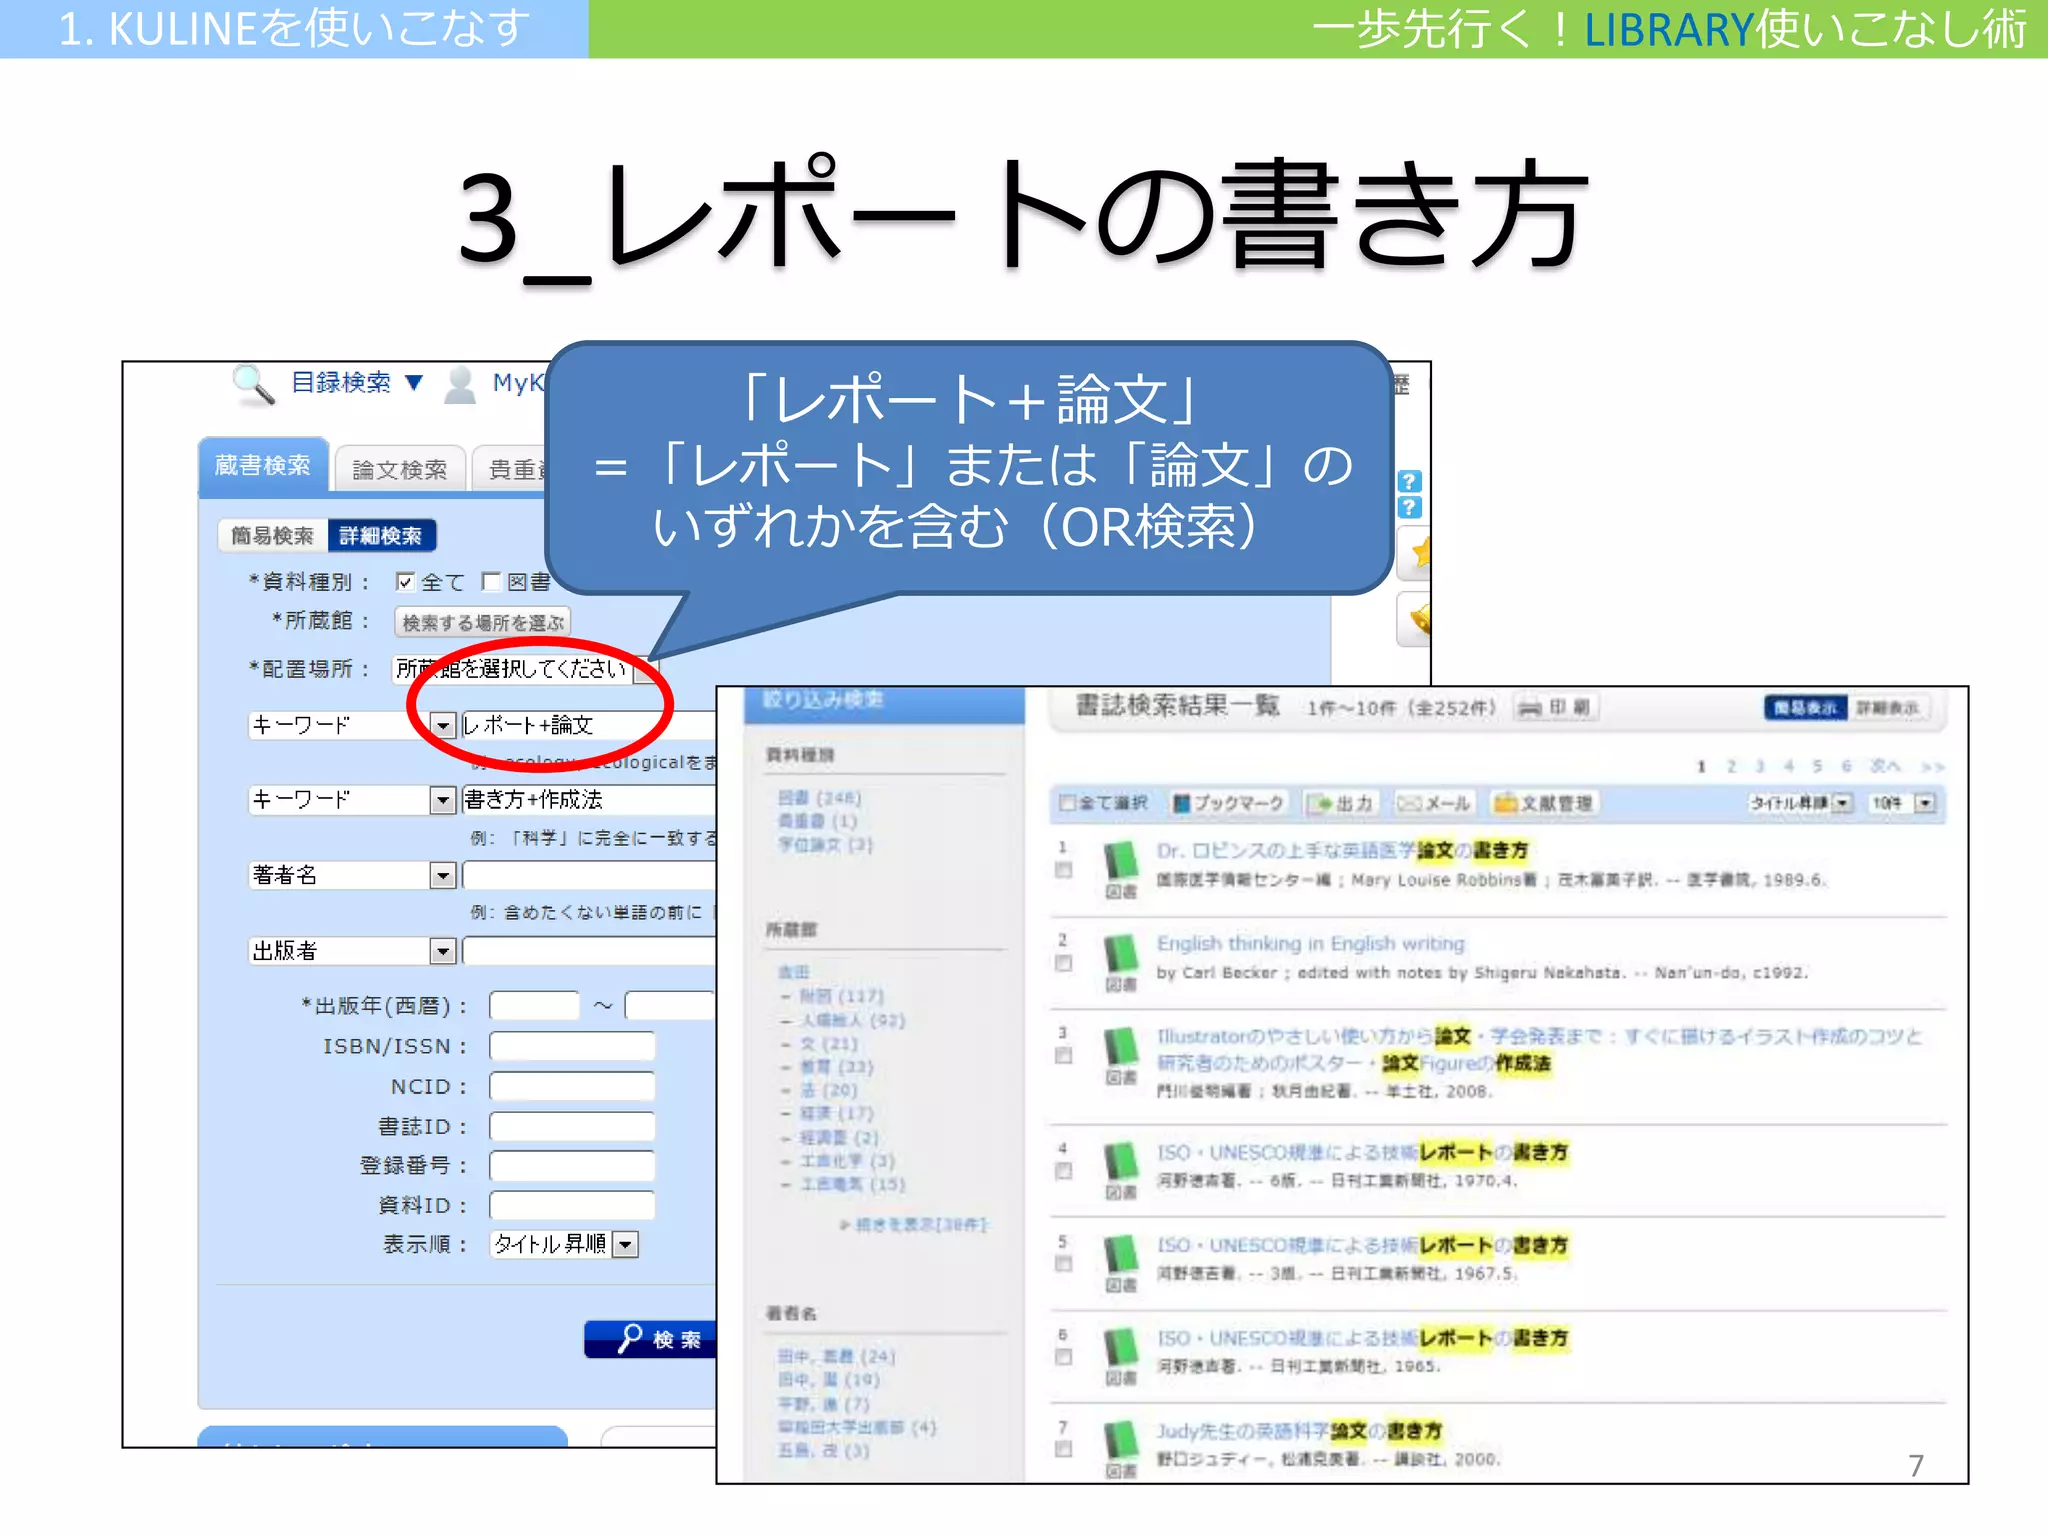Screen dimensions: 2048x1536
Task: Tick the 全て選択 checkbox in results
Action: pyautogui.click(x=1067, y=803)
